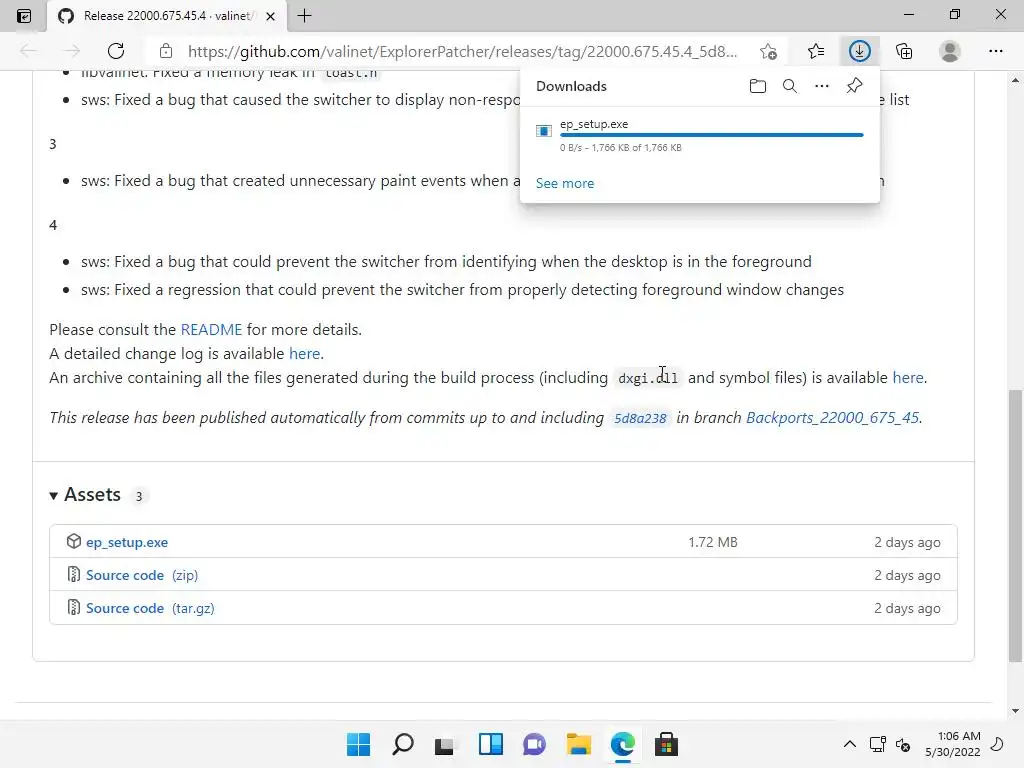This screenshot has width=1024, height=768.
Task: Open Task View on taskbar
Action: [x=445, y=744]
